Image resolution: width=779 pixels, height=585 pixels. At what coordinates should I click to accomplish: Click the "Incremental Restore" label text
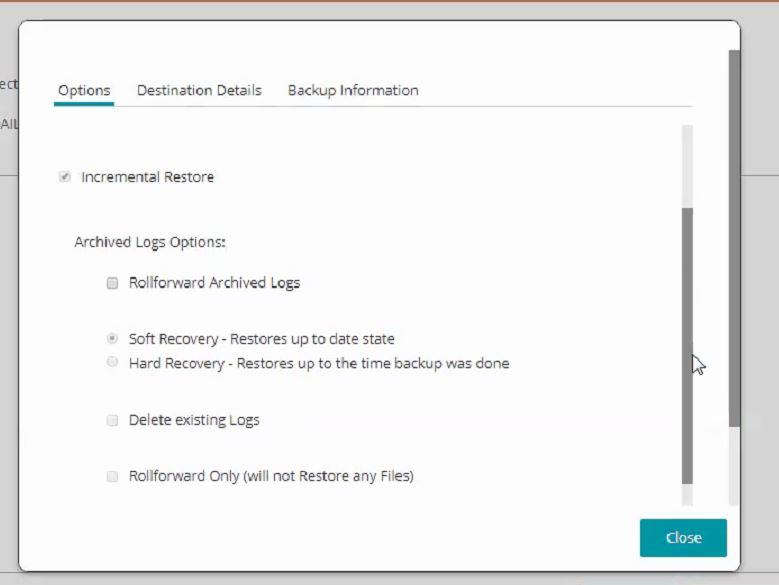click(x=147, y=177)
